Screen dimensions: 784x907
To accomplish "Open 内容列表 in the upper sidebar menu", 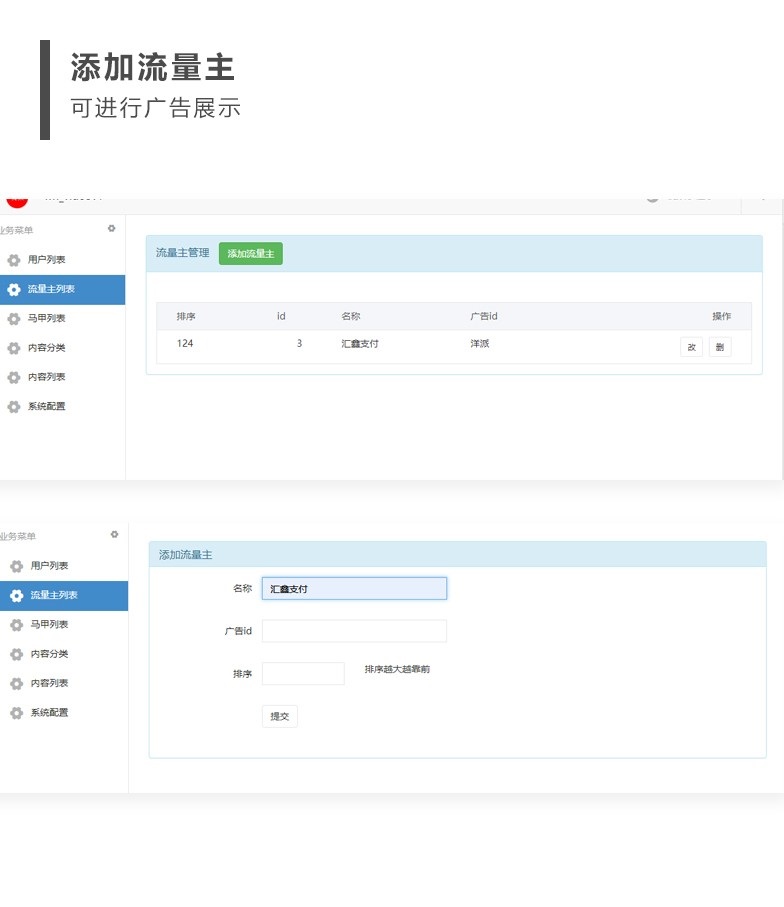I will tap(46, 377).
